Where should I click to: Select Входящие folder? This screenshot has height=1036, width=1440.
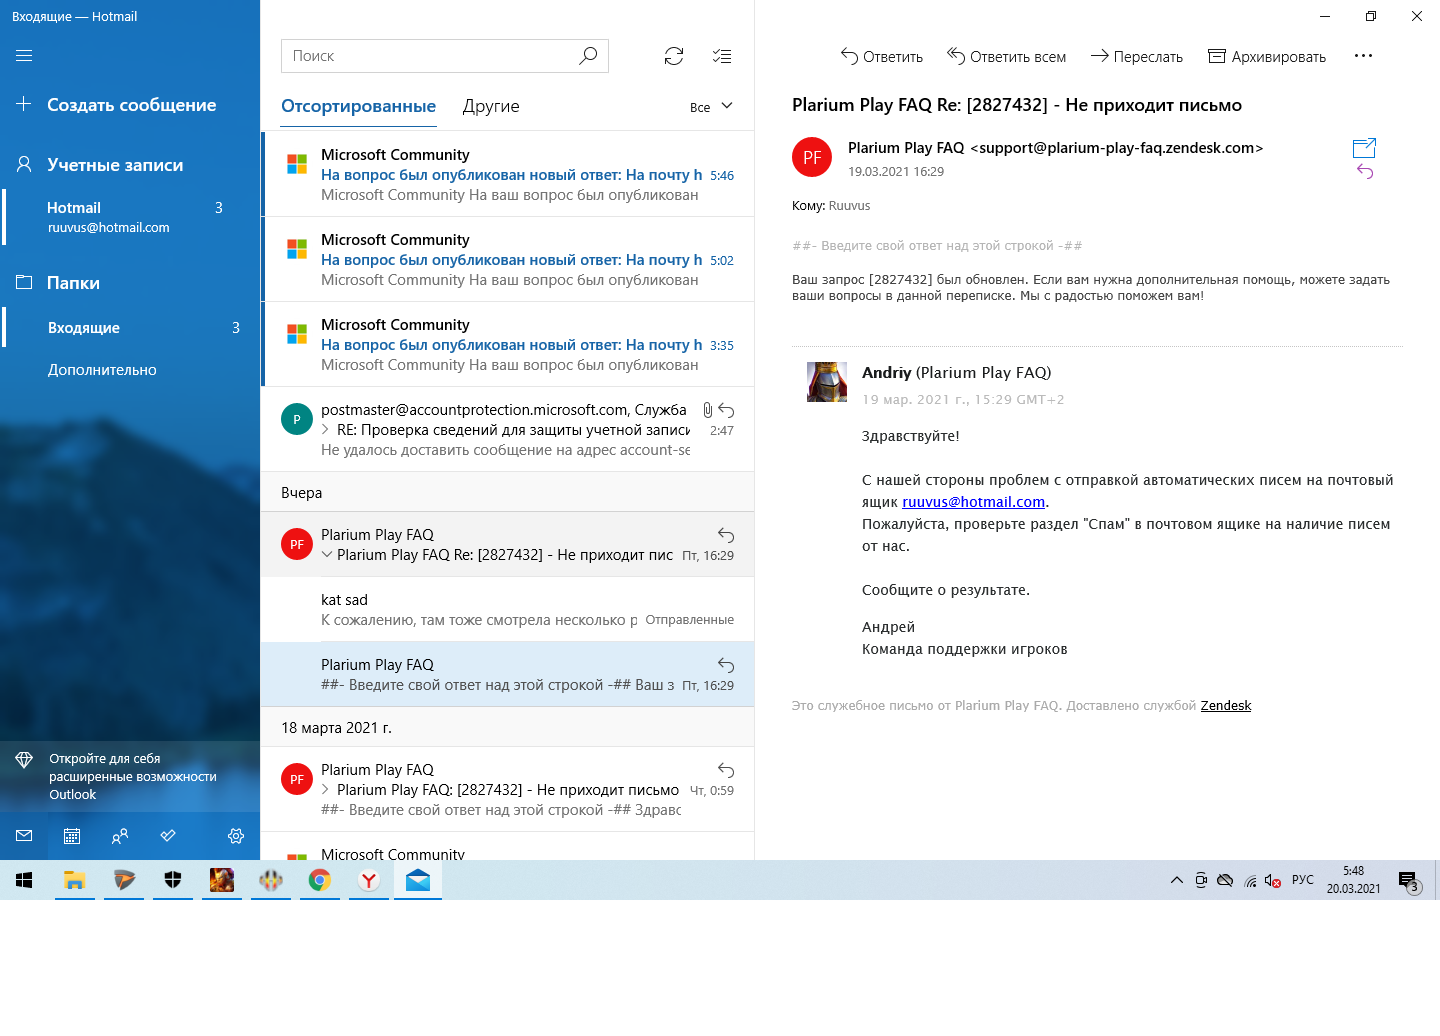point(130,328)
